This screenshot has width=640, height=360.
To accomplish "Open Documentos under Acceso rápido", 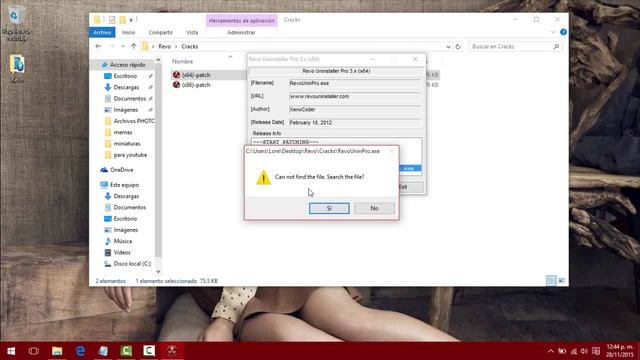I will pyautogui.click(x=129, y=99).
